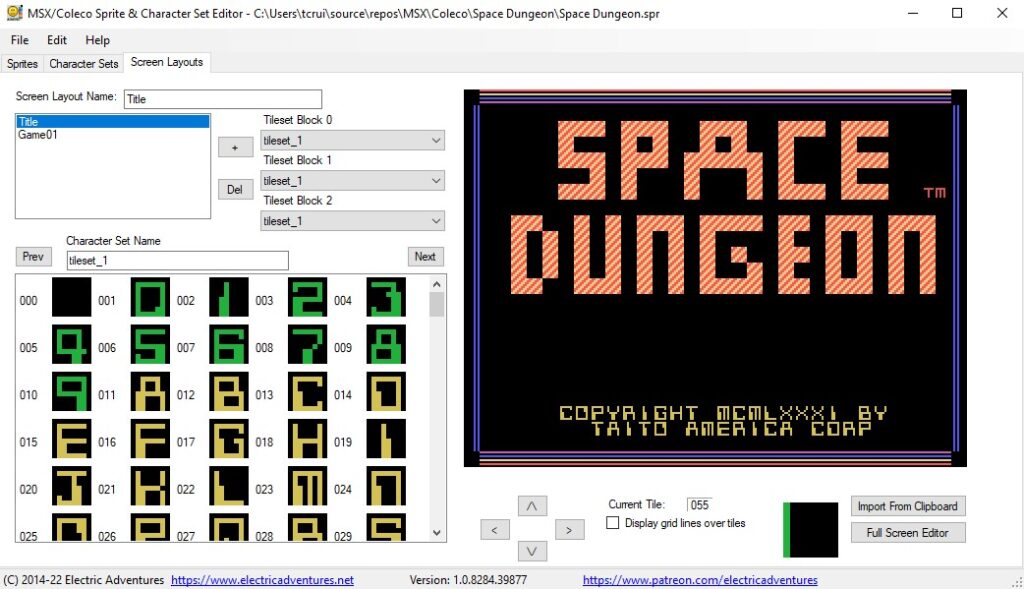Choose tile 006 showing green digit 5

click(x=150, y=344)
